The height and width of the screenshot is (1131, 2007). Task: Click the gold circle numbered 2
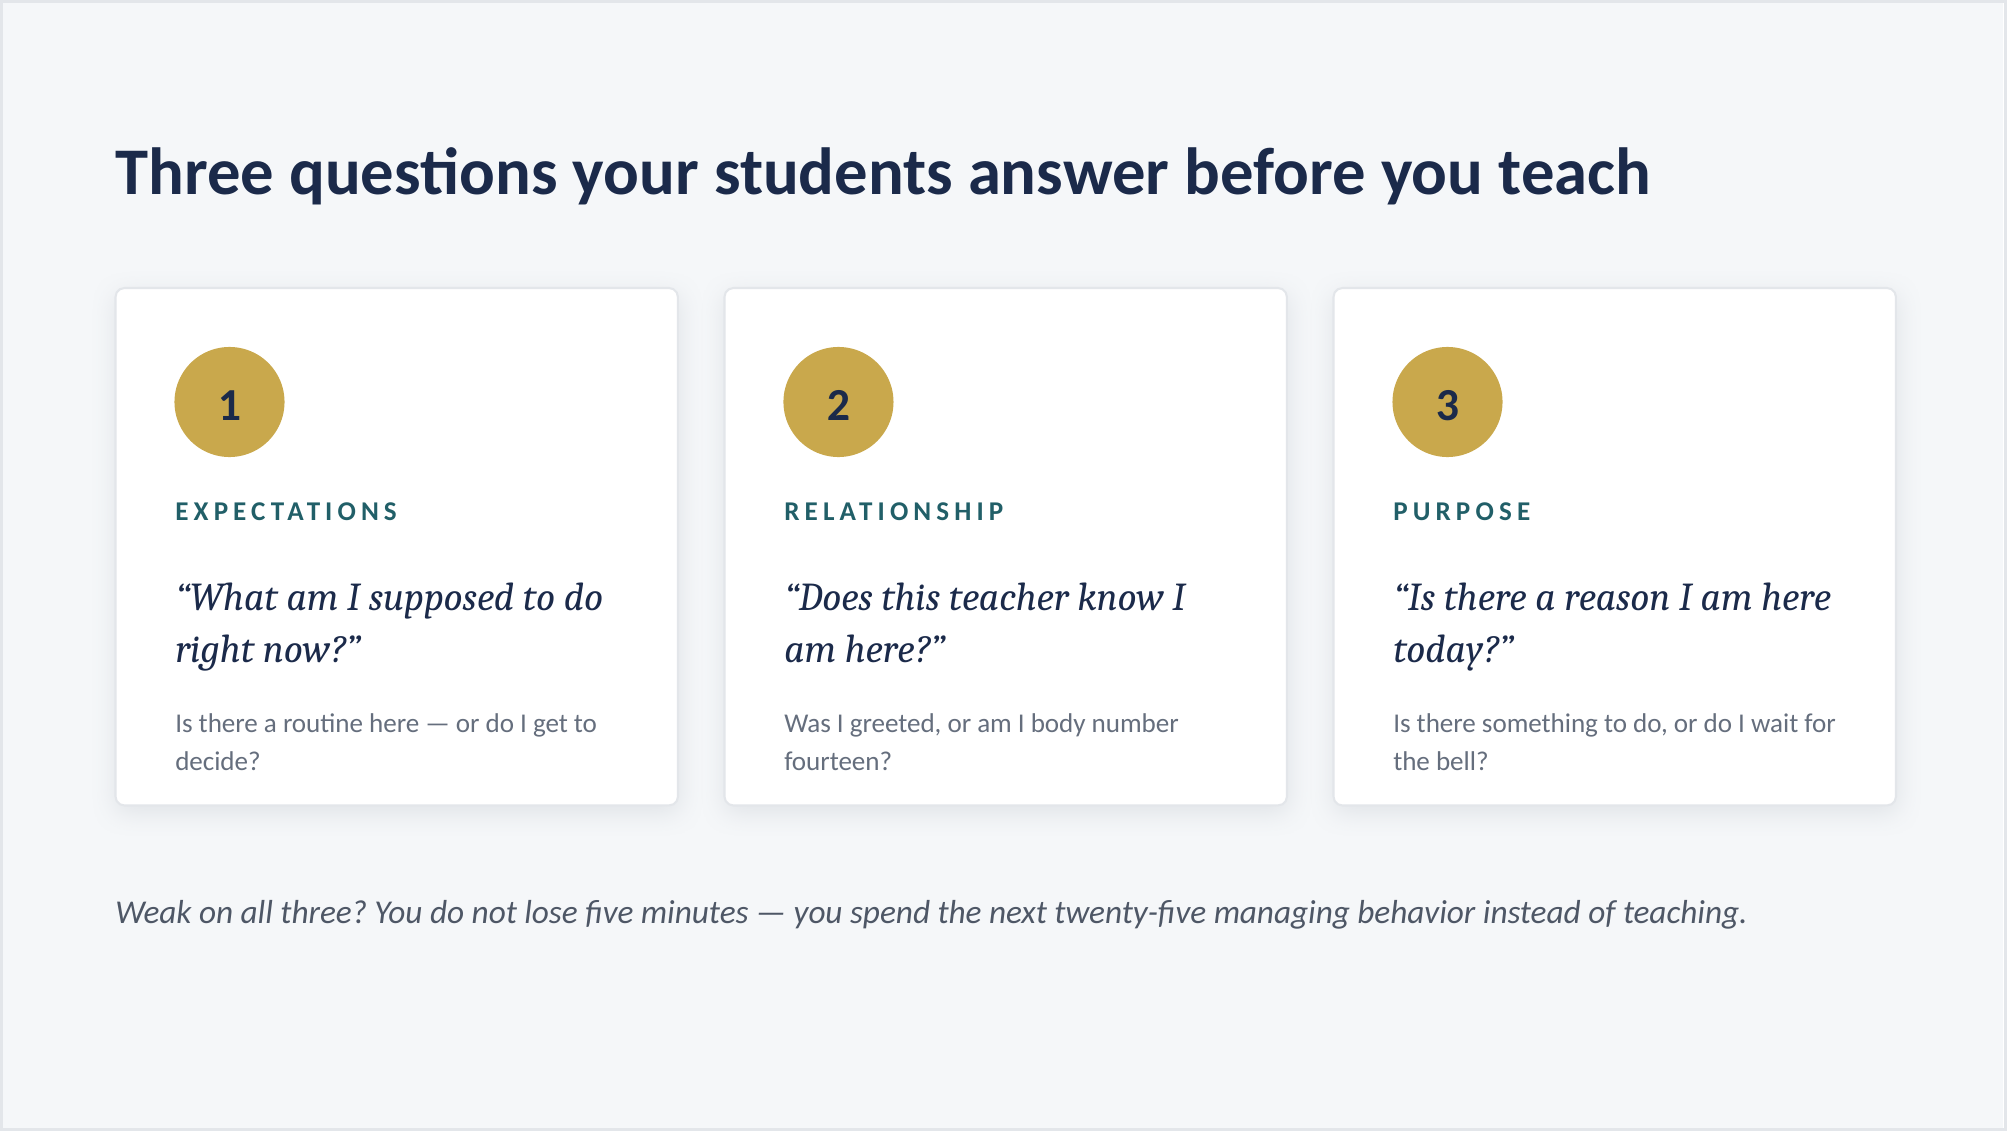[x=838, y=402]
